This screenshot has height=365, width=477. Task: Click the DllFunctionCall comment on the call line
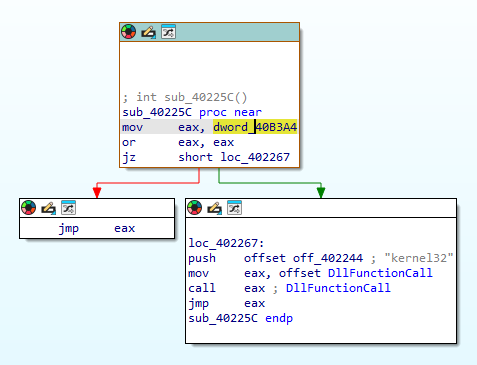point(338,288)
